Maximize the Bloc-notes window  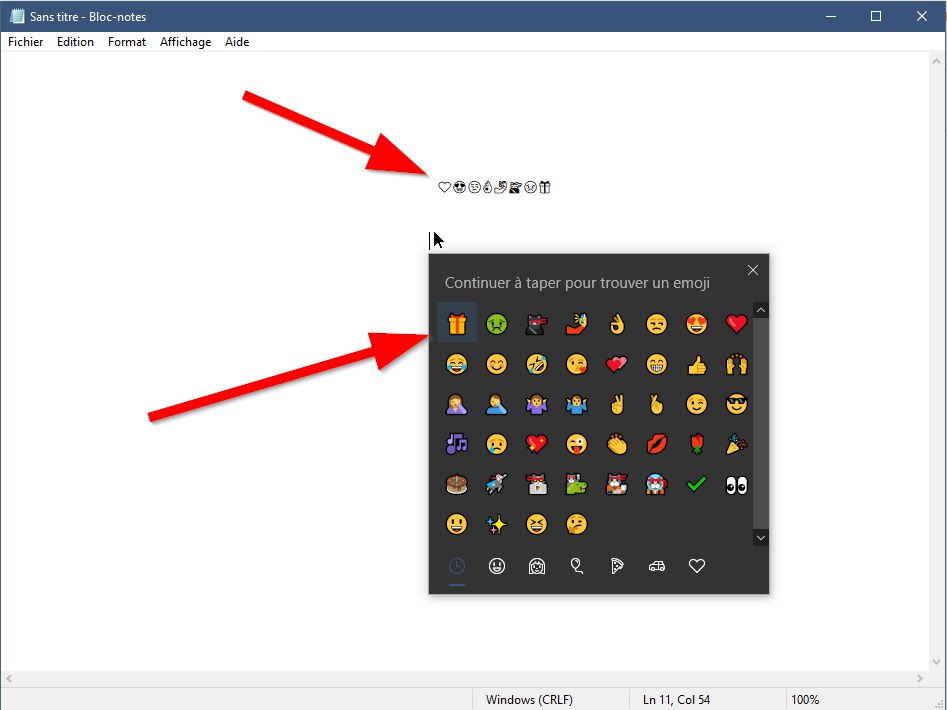[x=876, y=16]
